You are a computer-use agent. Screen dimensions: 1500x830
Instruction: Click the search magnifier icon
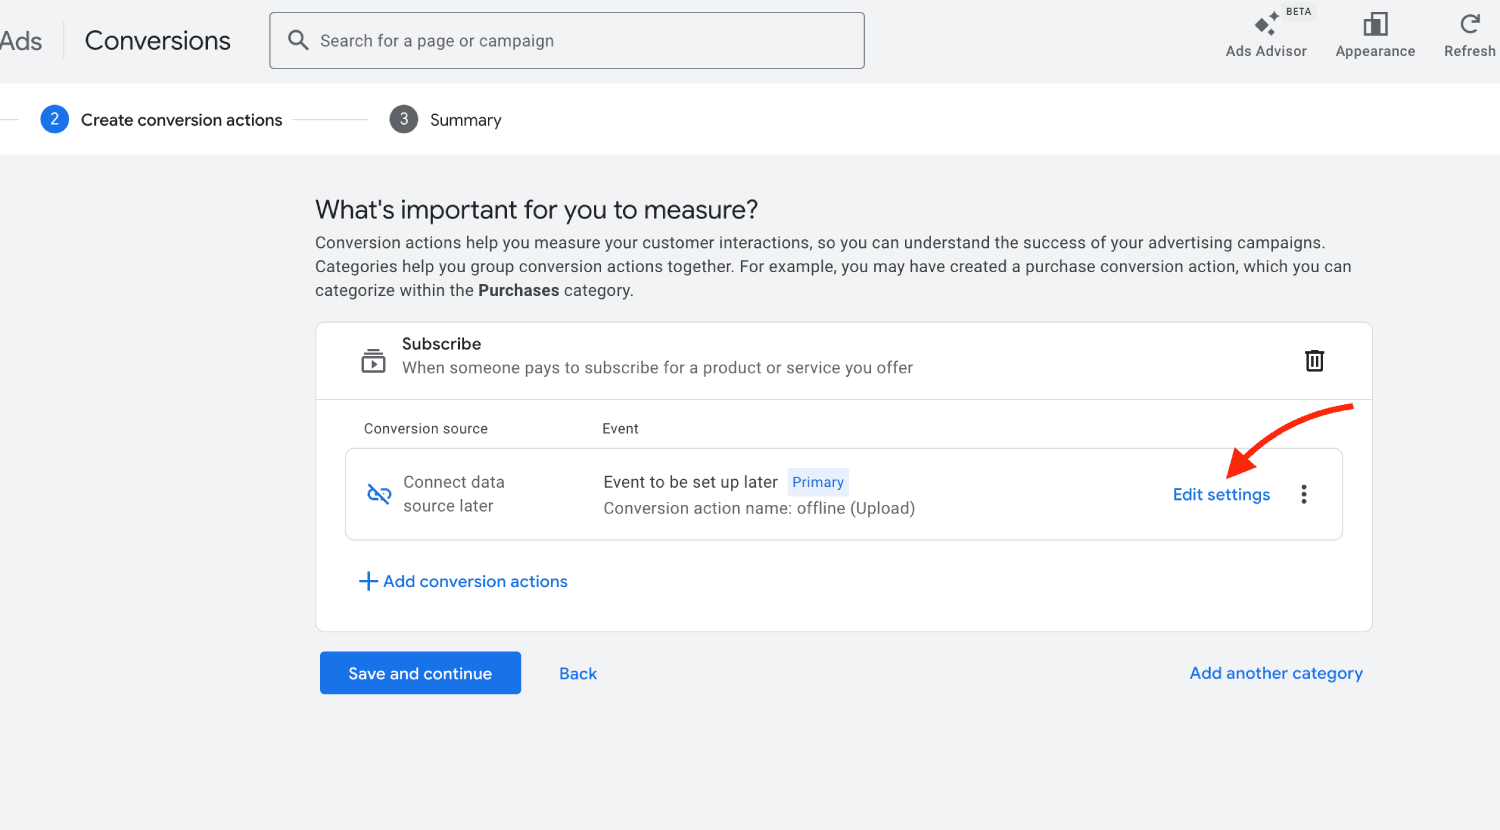(298, 40)
